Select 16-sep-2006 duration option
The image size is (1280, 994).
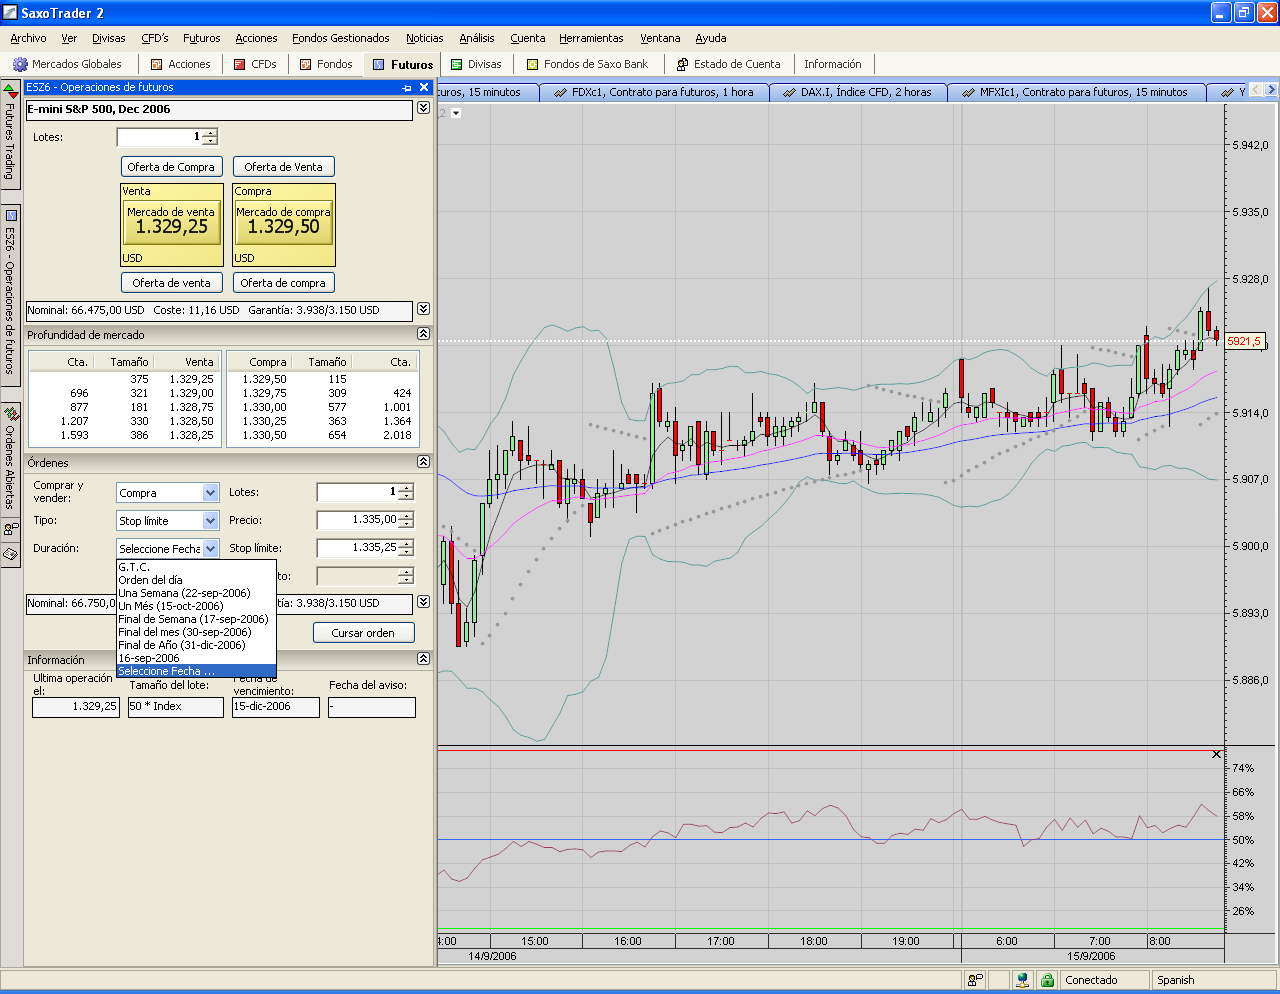[196, 658]
